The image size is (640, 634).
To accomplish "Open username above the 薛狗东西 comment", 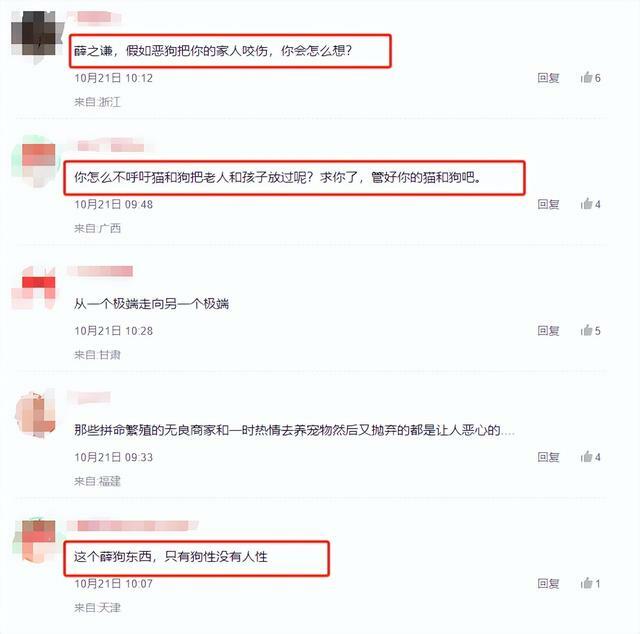I will tap(133, 525).
